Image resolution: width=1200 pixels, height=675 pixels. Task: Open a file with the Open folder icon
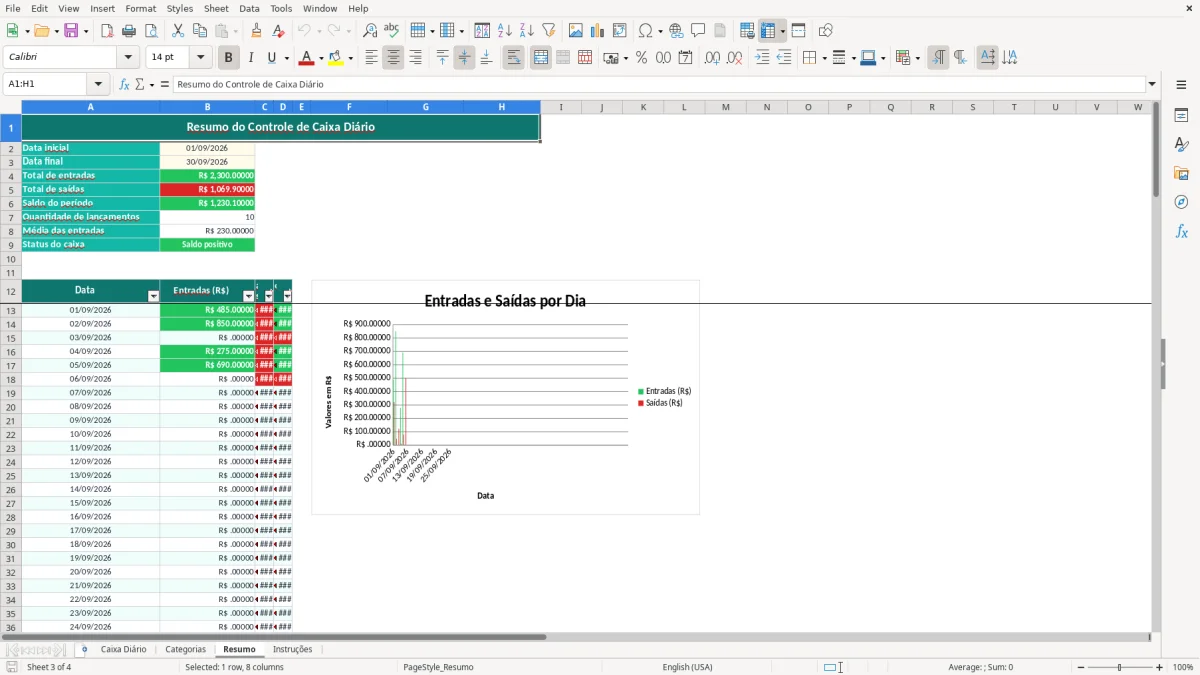tap(40, 31)
